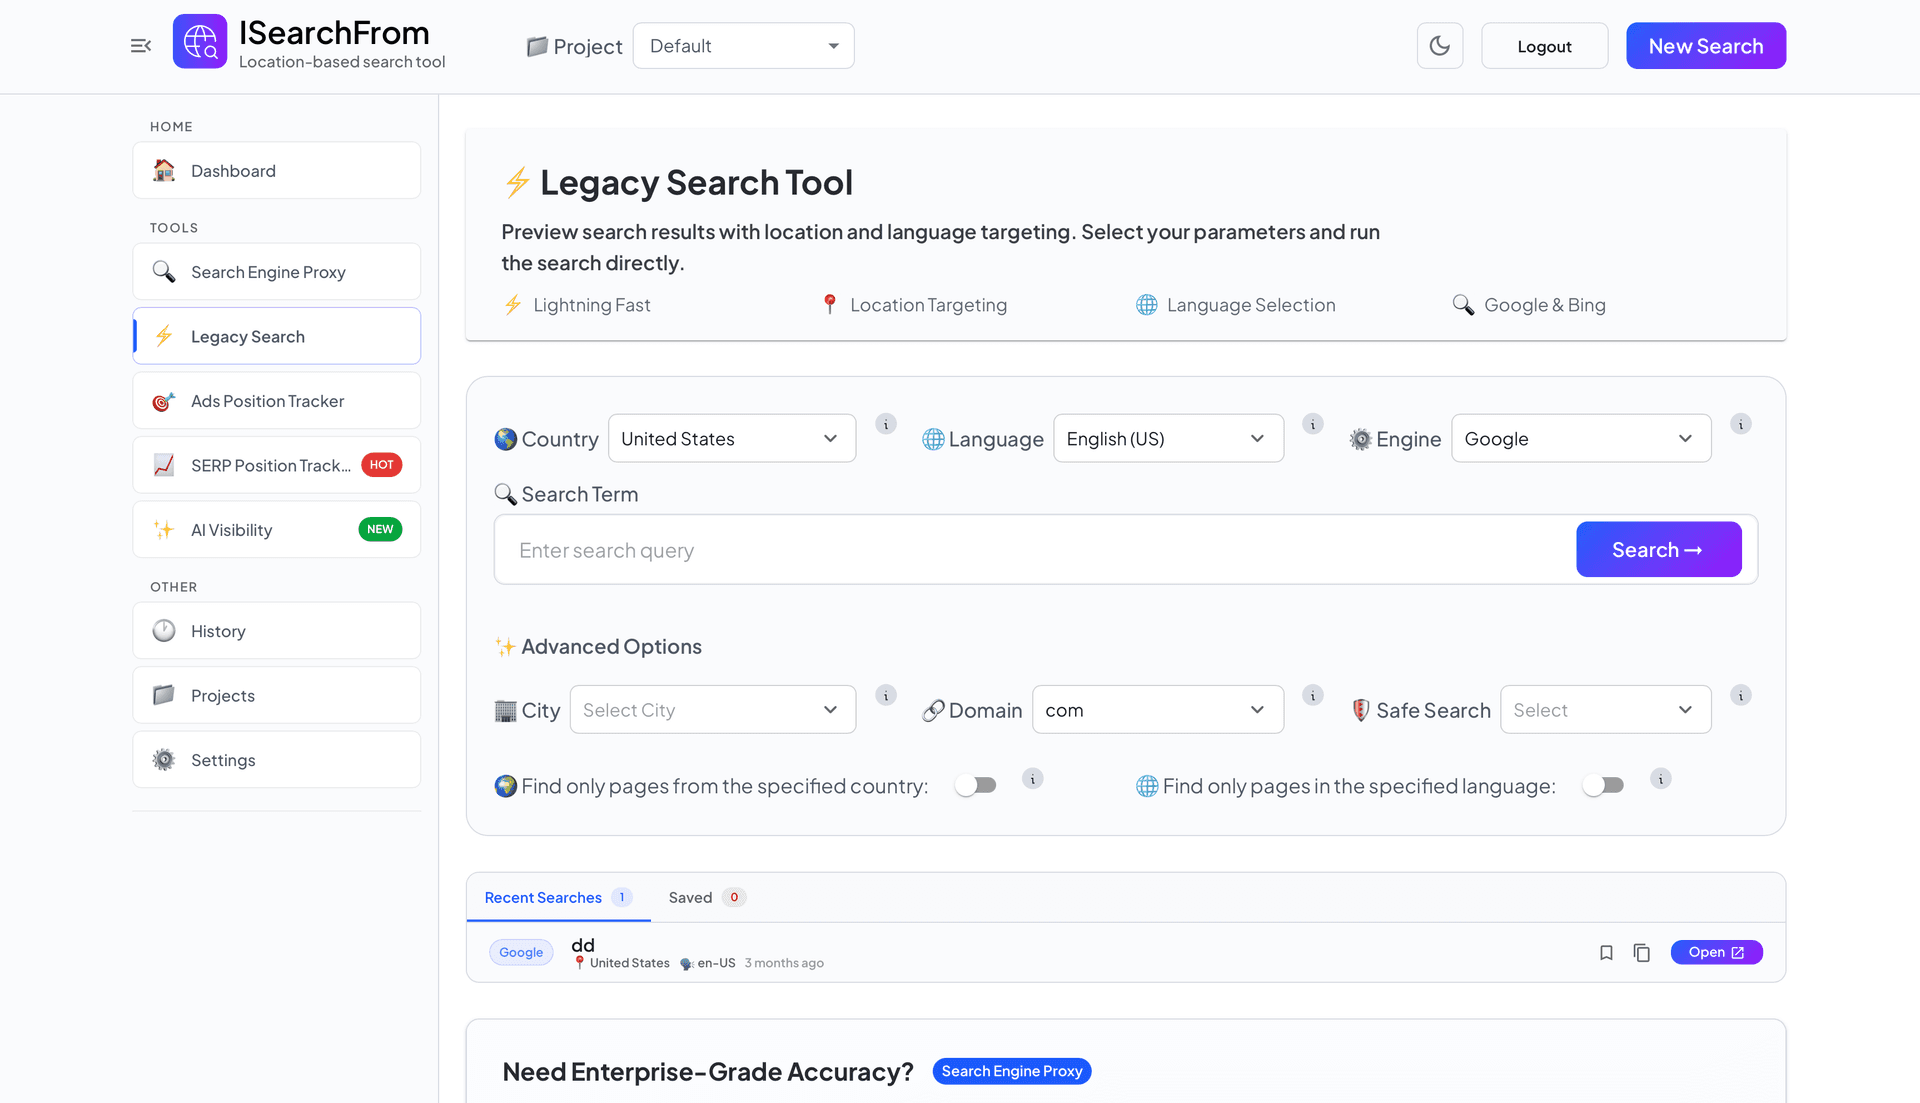Open the Language dropdown showing English (US)

(x=1168, y=439)
